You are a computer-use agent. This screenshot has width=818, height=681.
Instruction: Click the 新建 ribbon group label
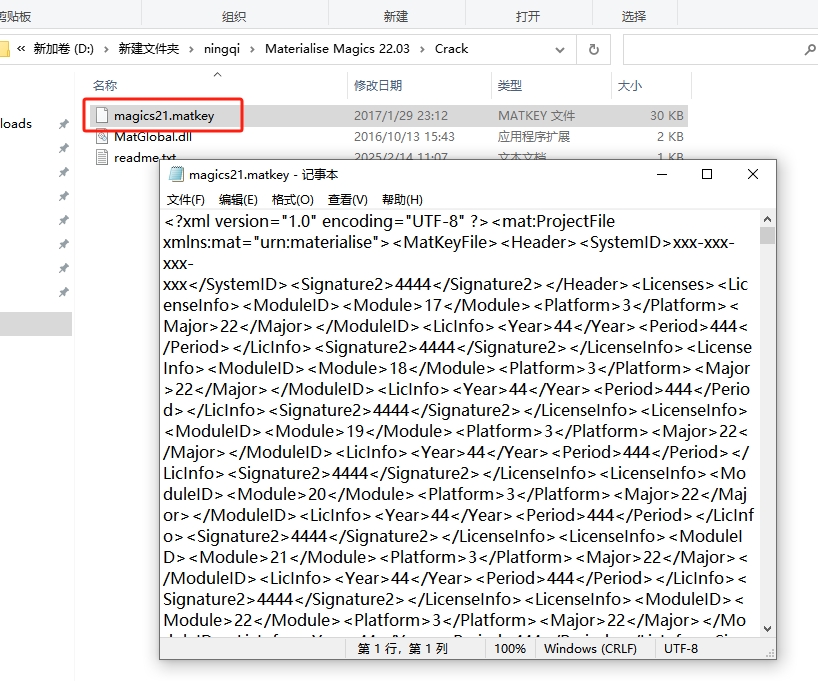point(396,17)
